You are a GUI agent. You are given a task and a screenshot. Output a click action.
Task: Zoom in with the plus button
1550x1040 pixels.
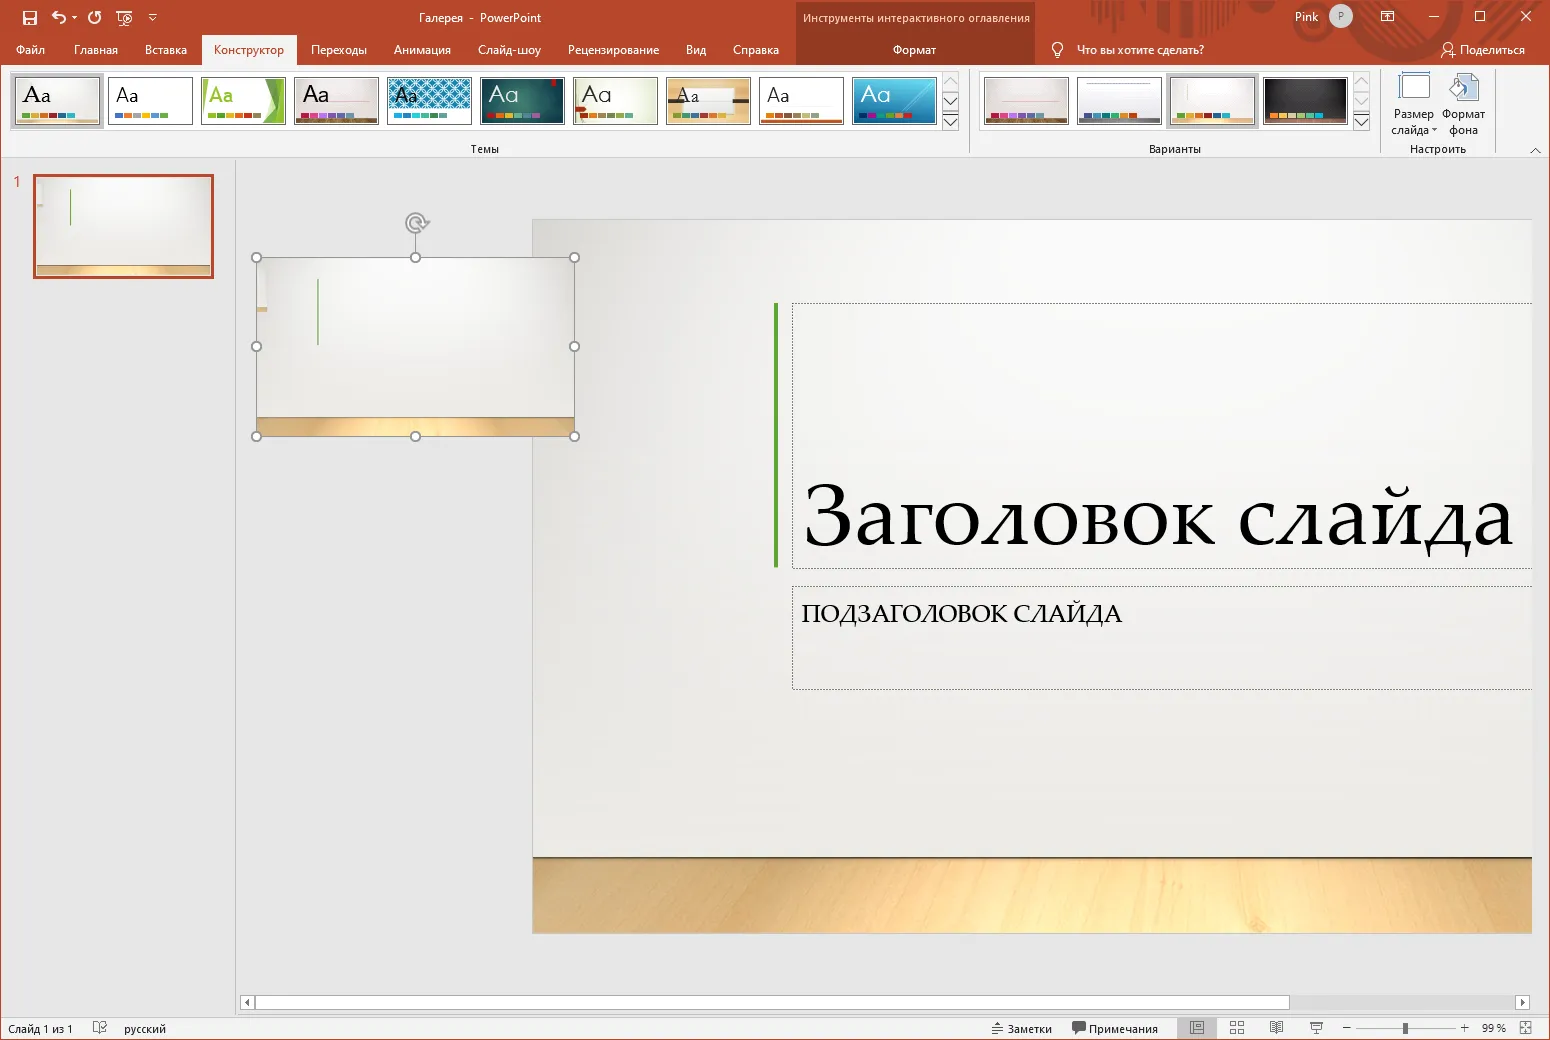tap(1464, 1028)
